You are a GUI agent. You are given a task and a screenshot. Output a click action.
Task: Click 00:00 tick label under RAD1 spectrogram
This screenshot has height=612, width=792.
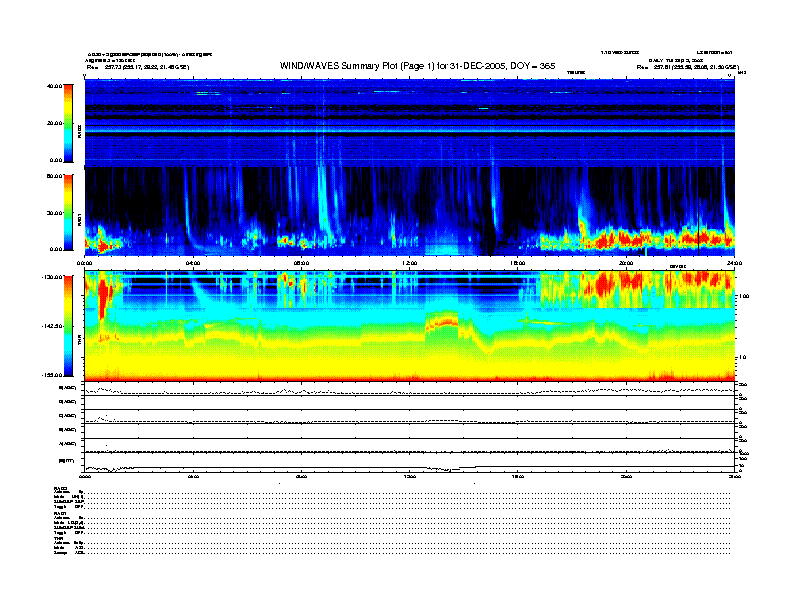[x=84, y=263]
